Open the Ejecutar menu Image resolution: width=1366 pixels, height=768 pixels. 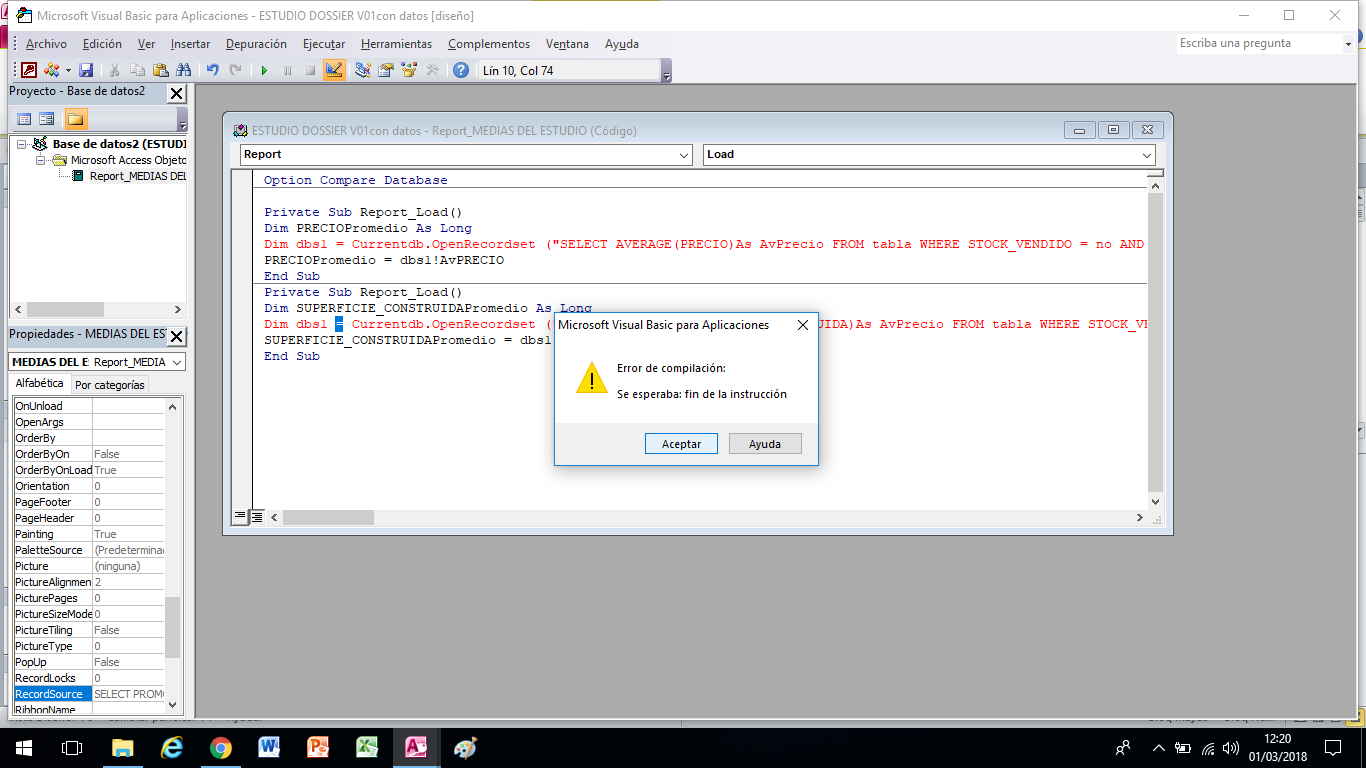click(x=324, y=44)
